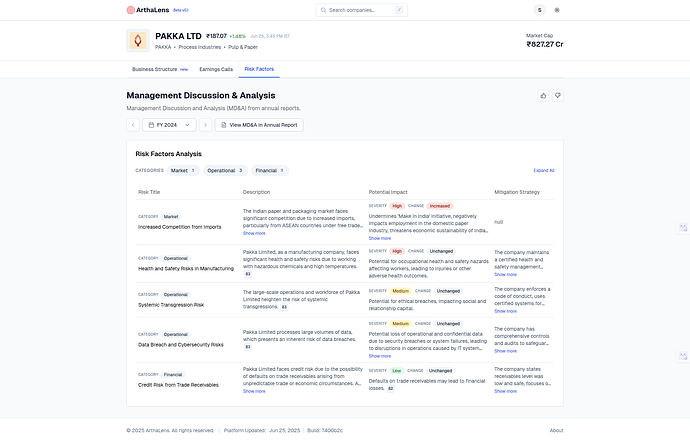Select 'Credit Risk from Trade Receivables' title
690x443 pixels.
point(178,385)
